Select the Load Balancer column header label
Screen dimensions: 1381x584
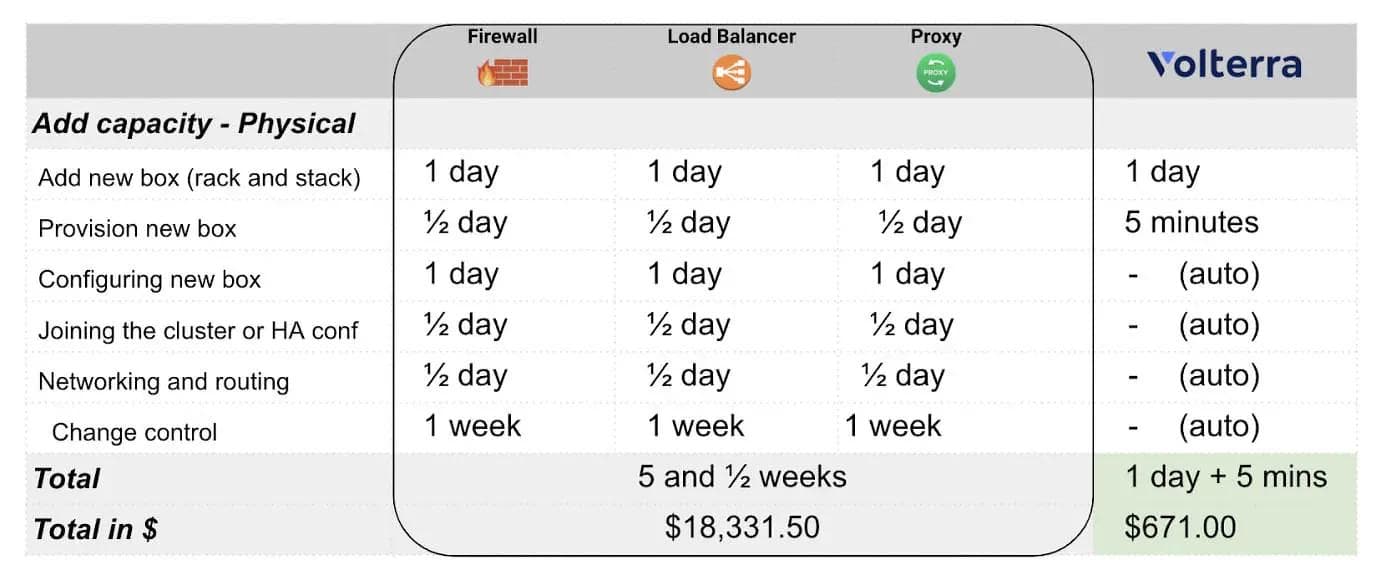(x=731, y=37)
